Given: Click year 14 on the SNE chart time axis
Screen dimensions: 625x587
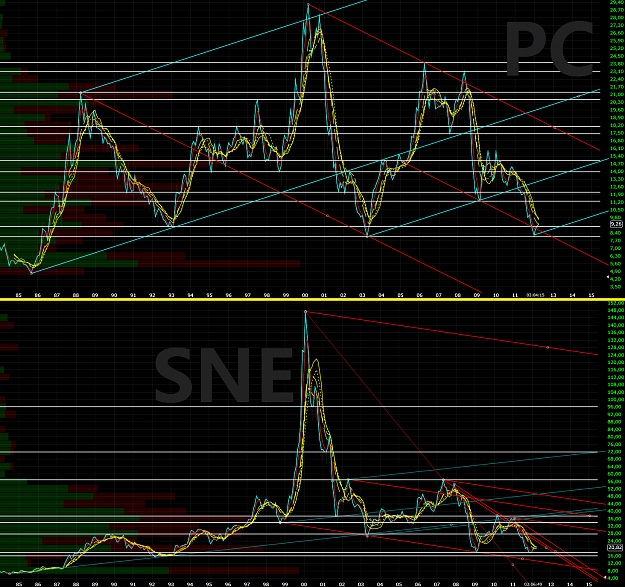Looking at the screenshot, I should 570,584.
